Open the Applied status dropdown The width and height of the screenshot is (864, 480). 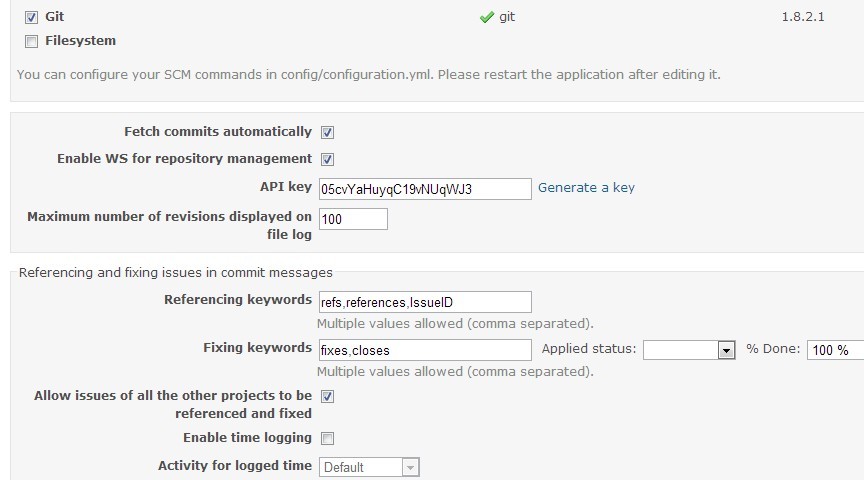coord(689,350)
